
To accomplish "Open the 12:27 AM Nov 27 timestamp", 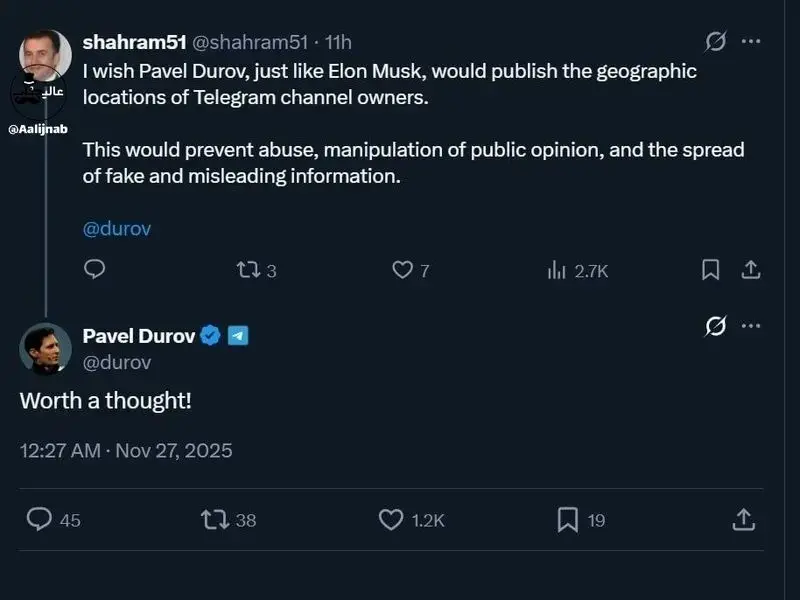I will point(126,450).
